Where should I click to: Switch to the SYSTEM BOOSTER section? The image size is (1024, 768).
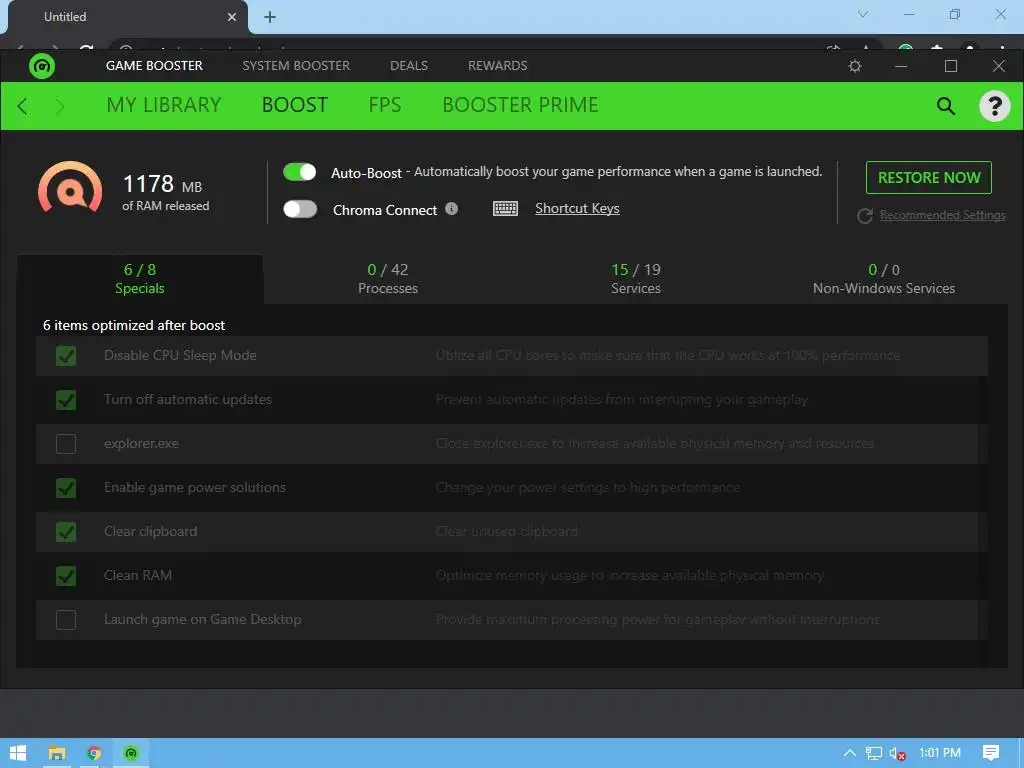[x=296, y=66]
